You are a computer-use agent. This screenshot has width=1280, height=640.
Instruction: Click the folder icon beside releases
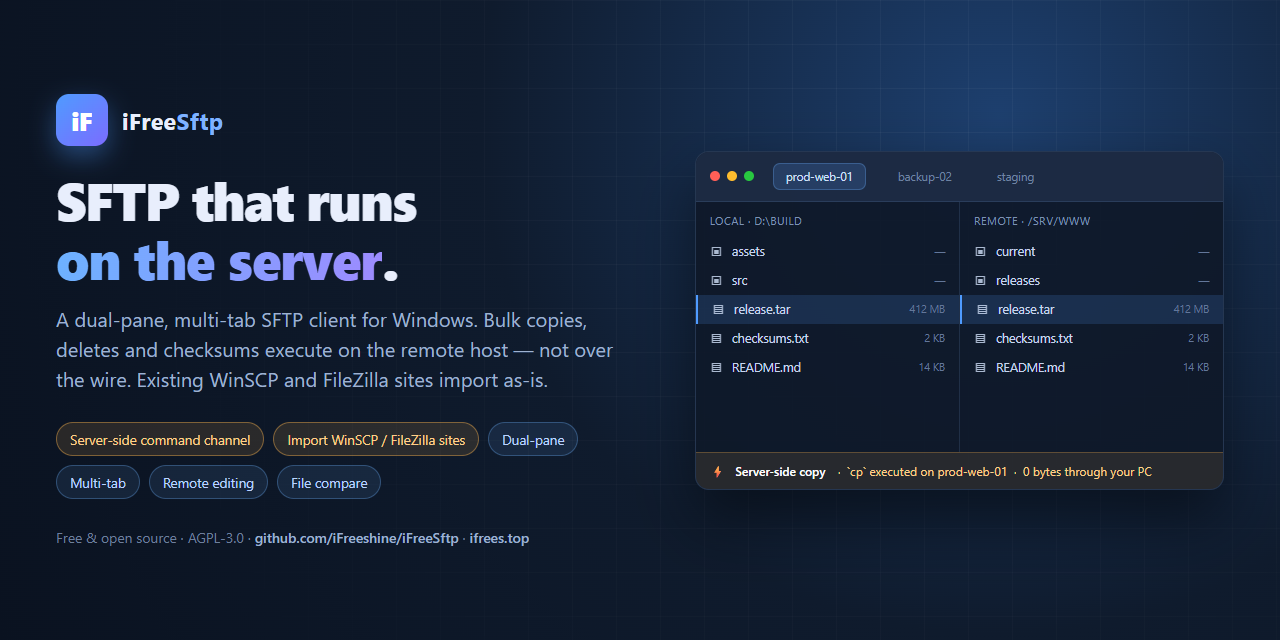pos(980,281)
